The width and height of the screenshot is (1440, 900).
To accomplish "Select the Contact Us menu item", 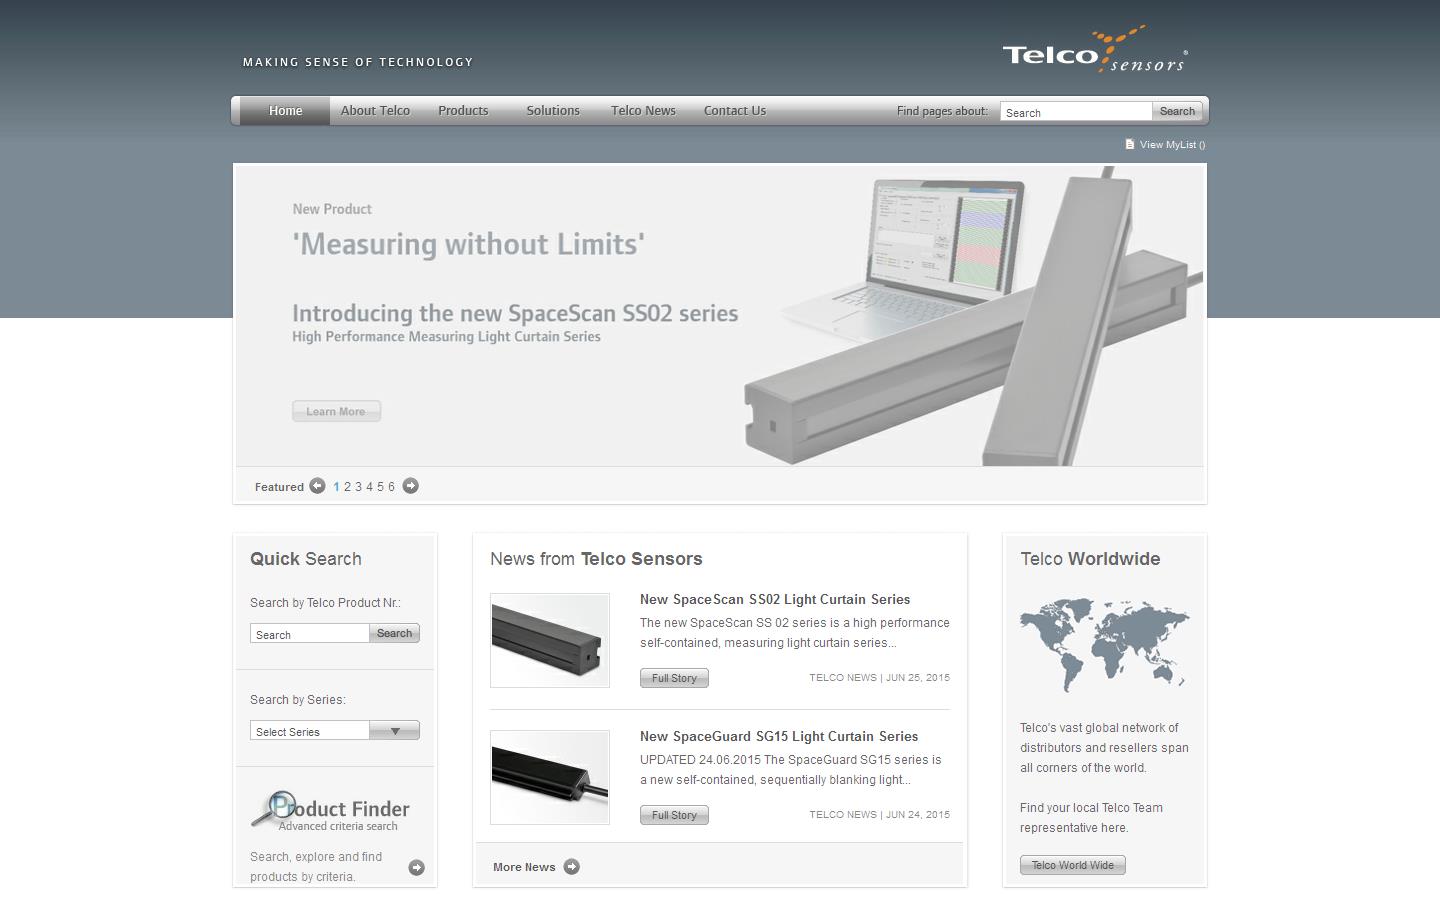I will pyautogui.click(x=734, y=111).
